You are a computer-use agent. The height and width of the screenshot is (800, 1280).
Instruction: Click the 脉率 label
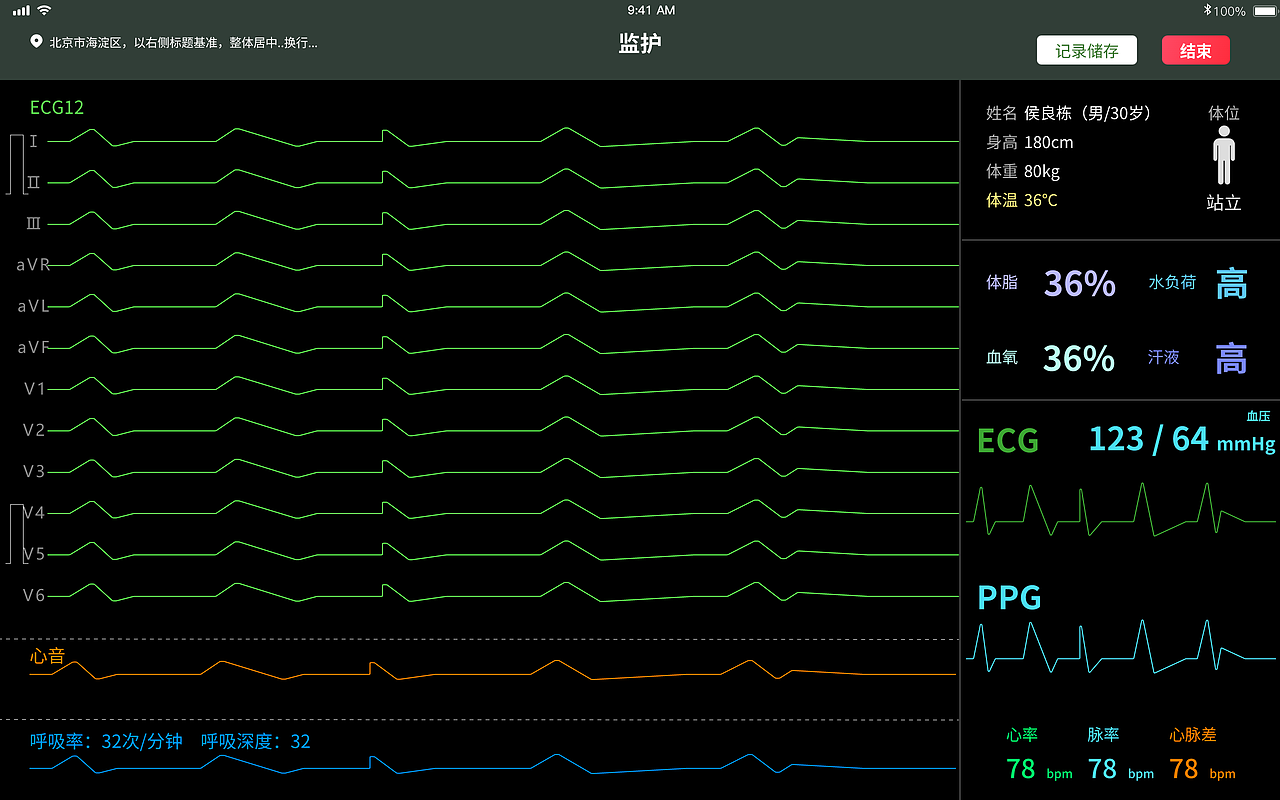click(x=1103, y=735)
